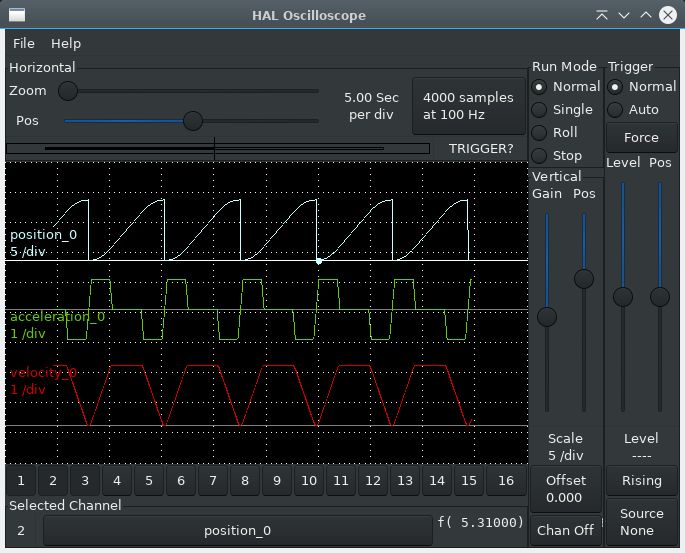Select channel 3 button
The width and height of the screenshot is (685, 553).
[85, 480]
